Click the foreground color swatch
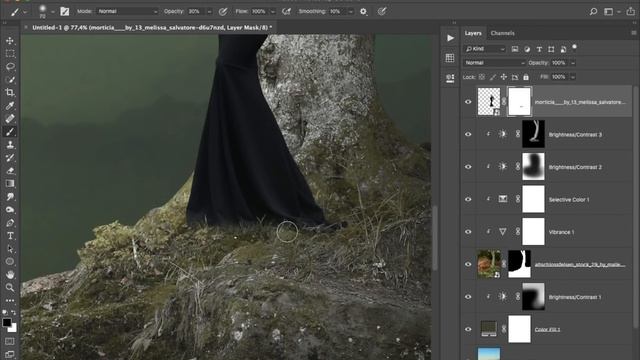 click(7, 322)
